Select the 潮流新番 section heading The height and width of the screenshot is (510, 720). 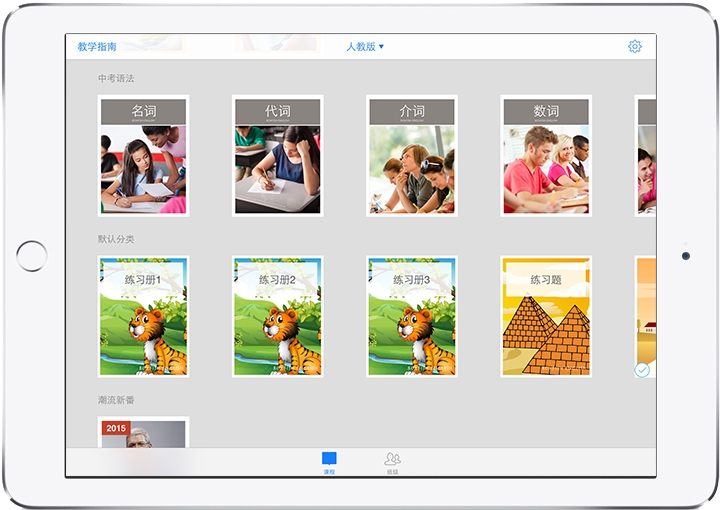click(x=116, y=400)
